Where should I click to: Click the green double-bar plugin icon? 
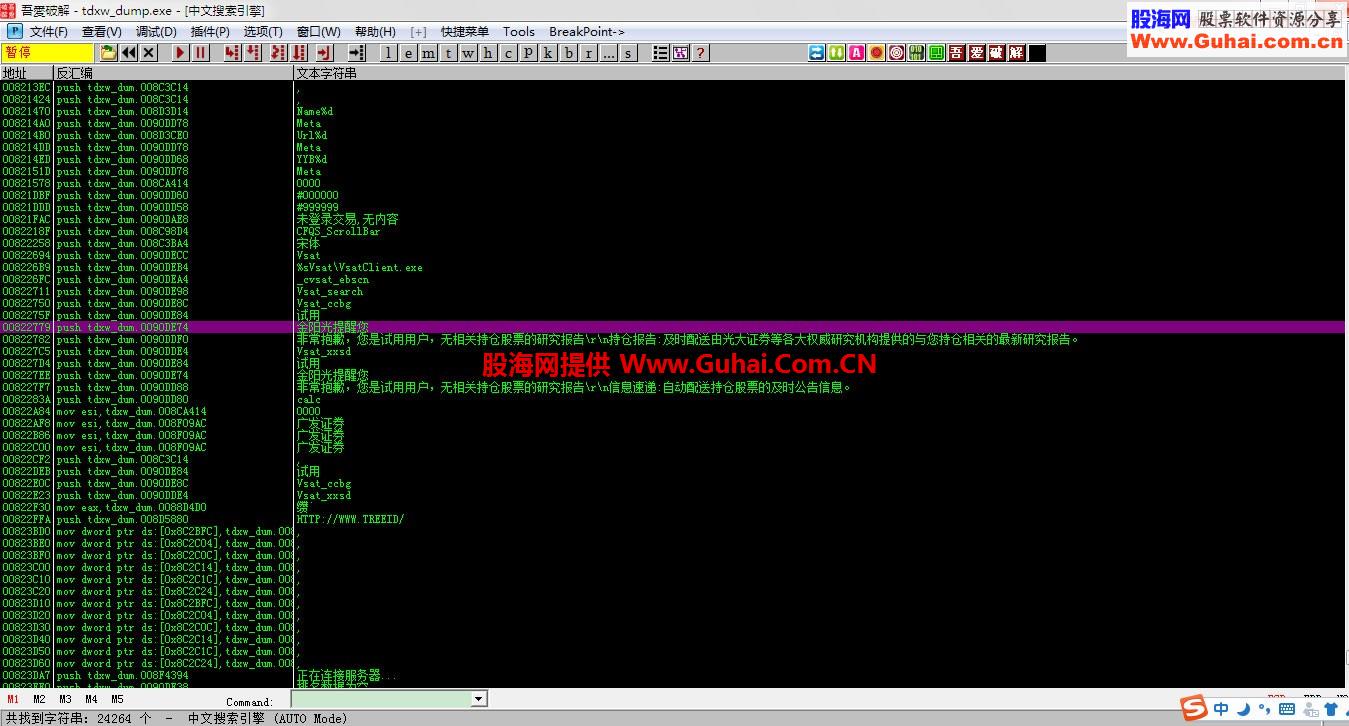[837, 53]
